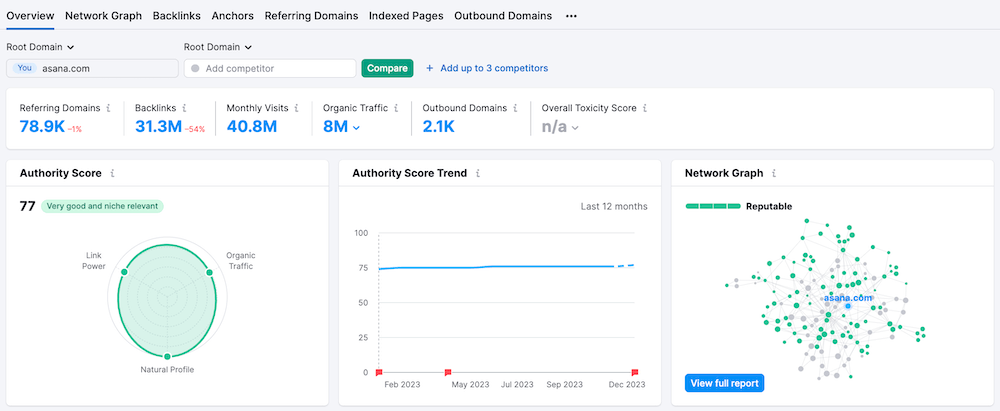The height and width of the screenshot is (411, 1000).
Task: Click info icon beside Authority Score Trend
Action: click(x=478, y=173)
